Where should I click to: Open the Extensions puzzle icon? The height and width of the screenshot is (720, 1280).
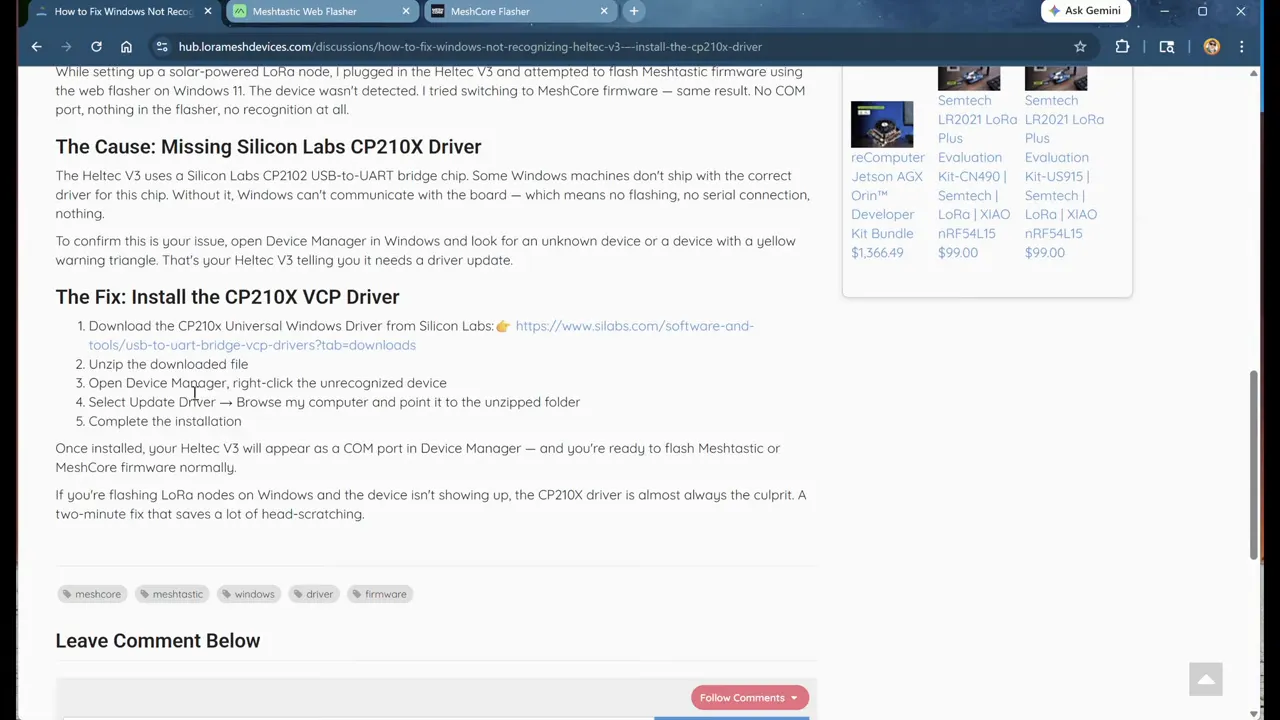coord(1122,46)
